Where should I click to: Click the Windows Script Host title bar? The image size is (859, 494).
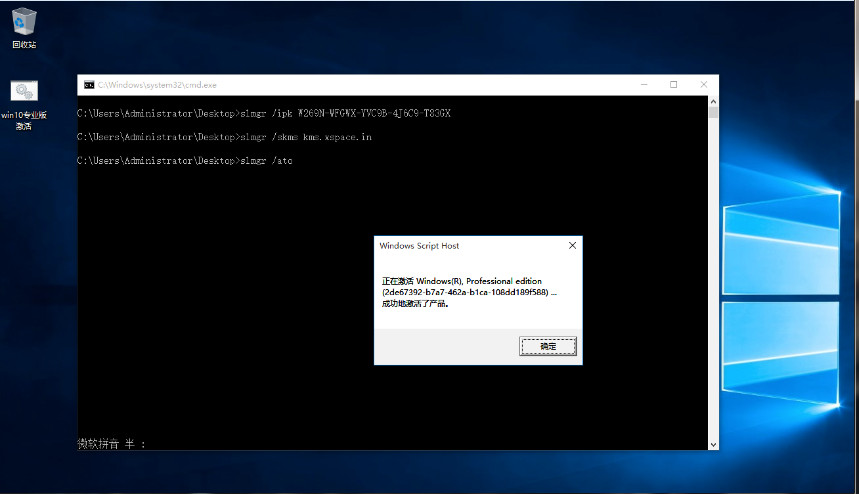pos(471,245)
